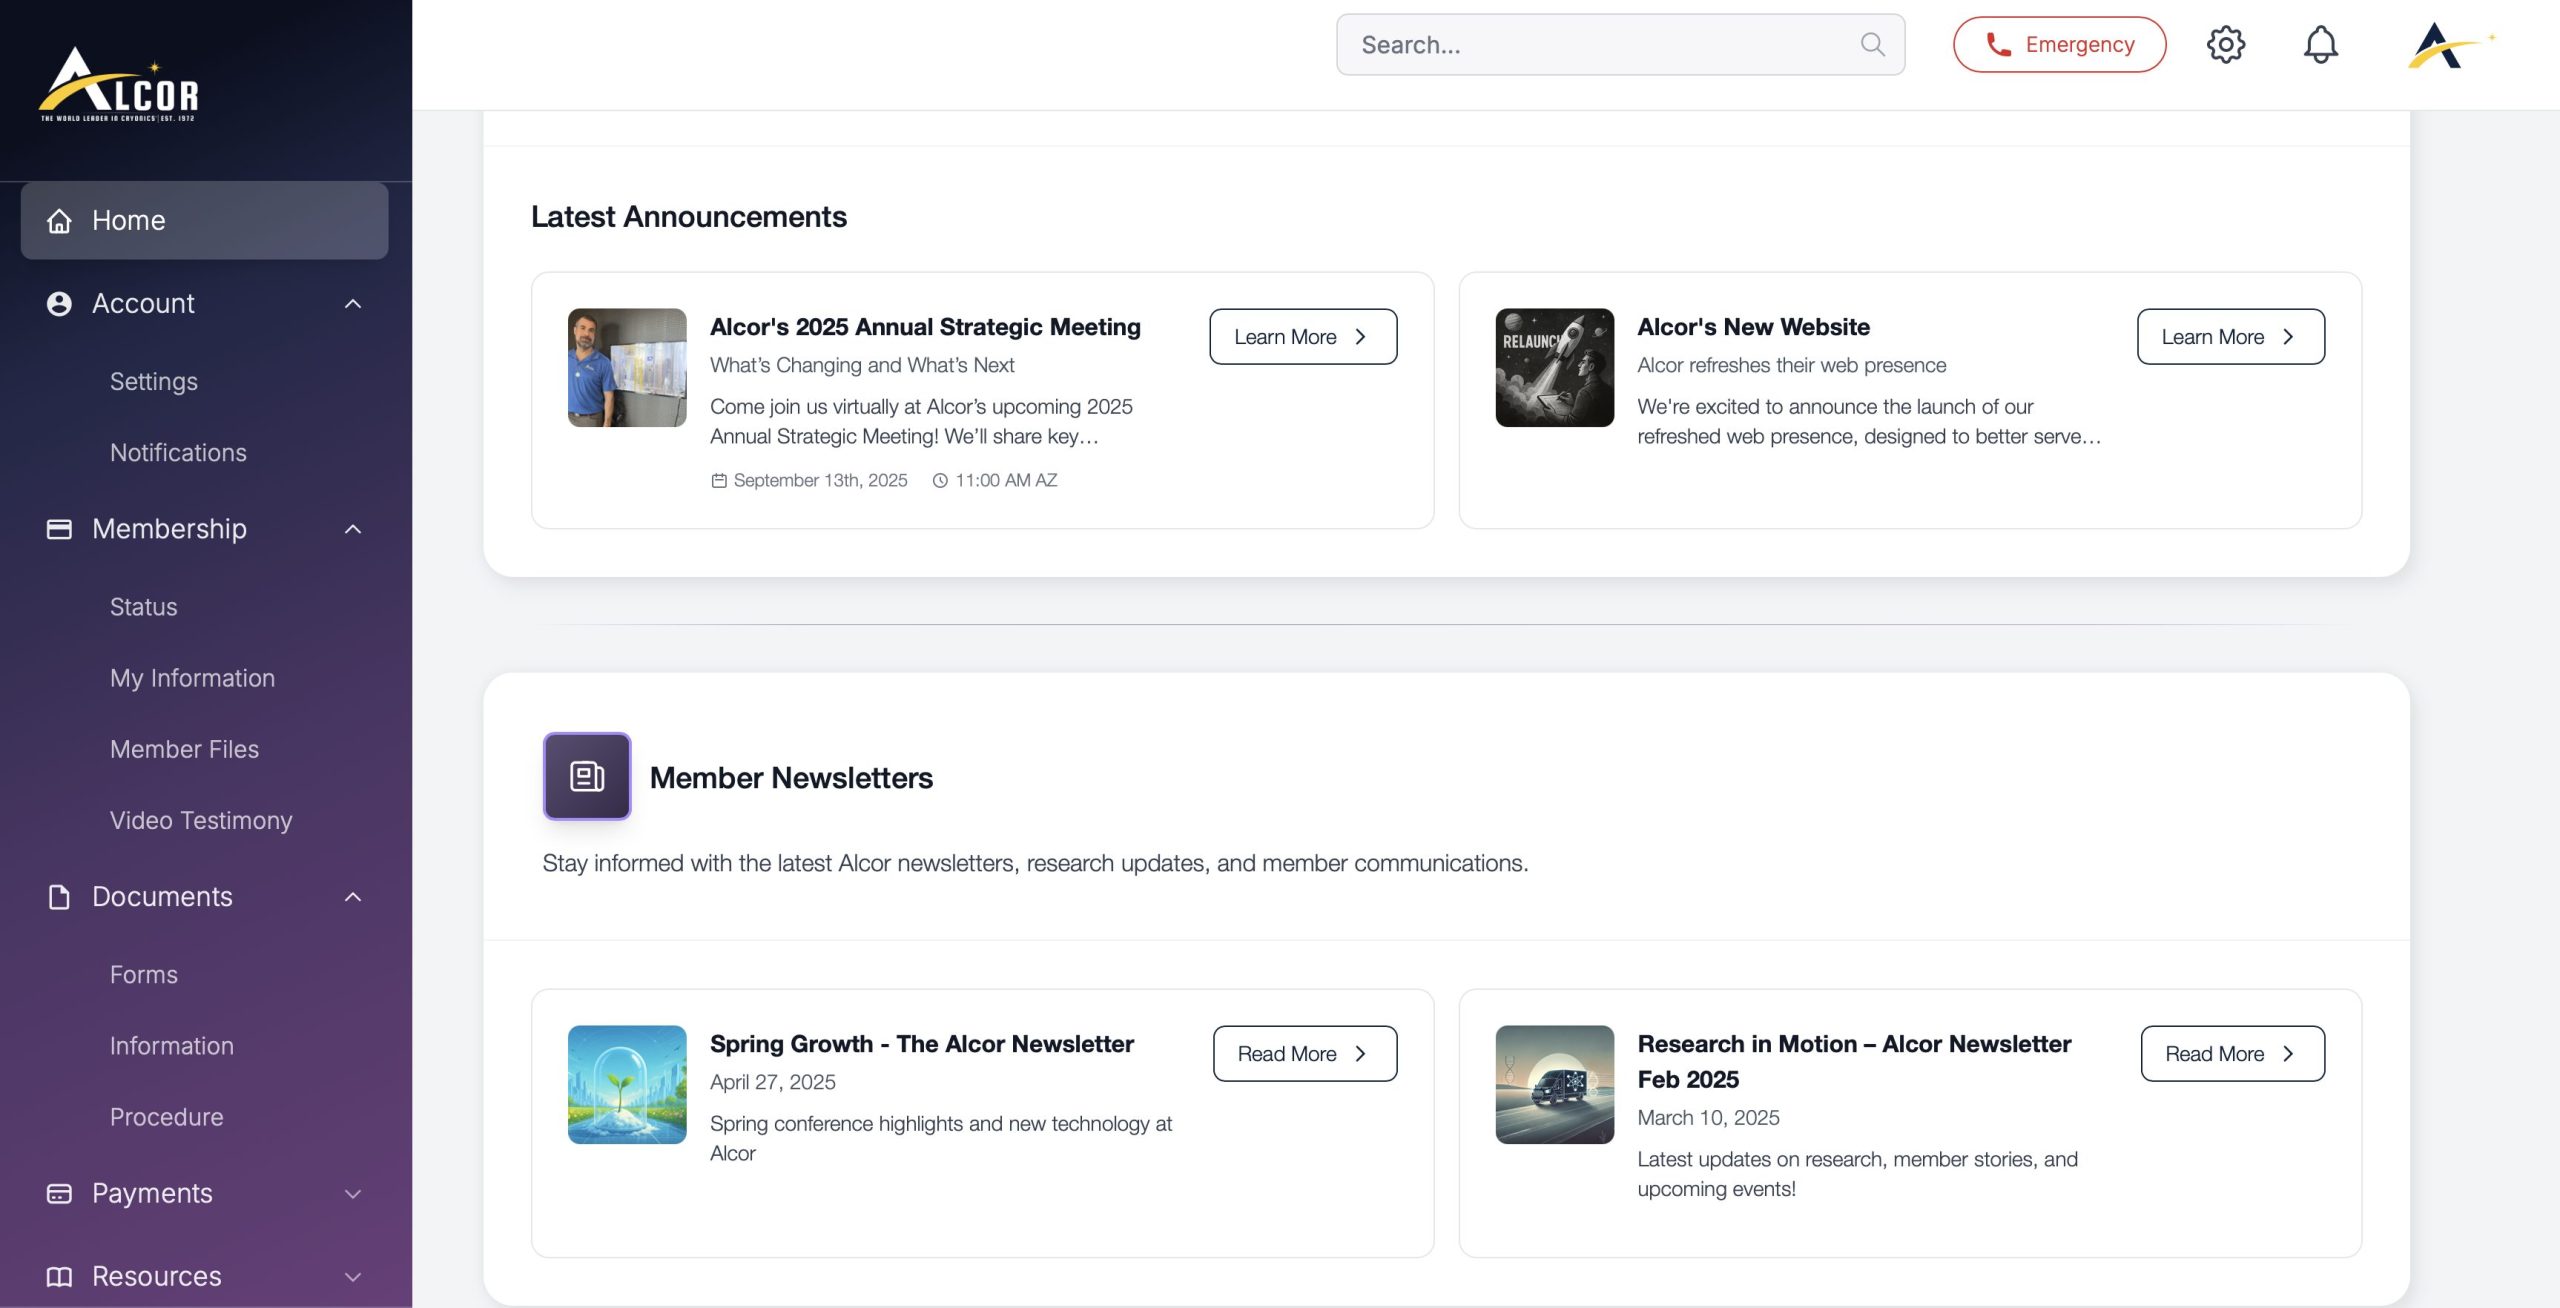This screenshot has width=2560, height=1308.
Task: Select the Forms sidebar item
Action: click(x=144, y=975)
